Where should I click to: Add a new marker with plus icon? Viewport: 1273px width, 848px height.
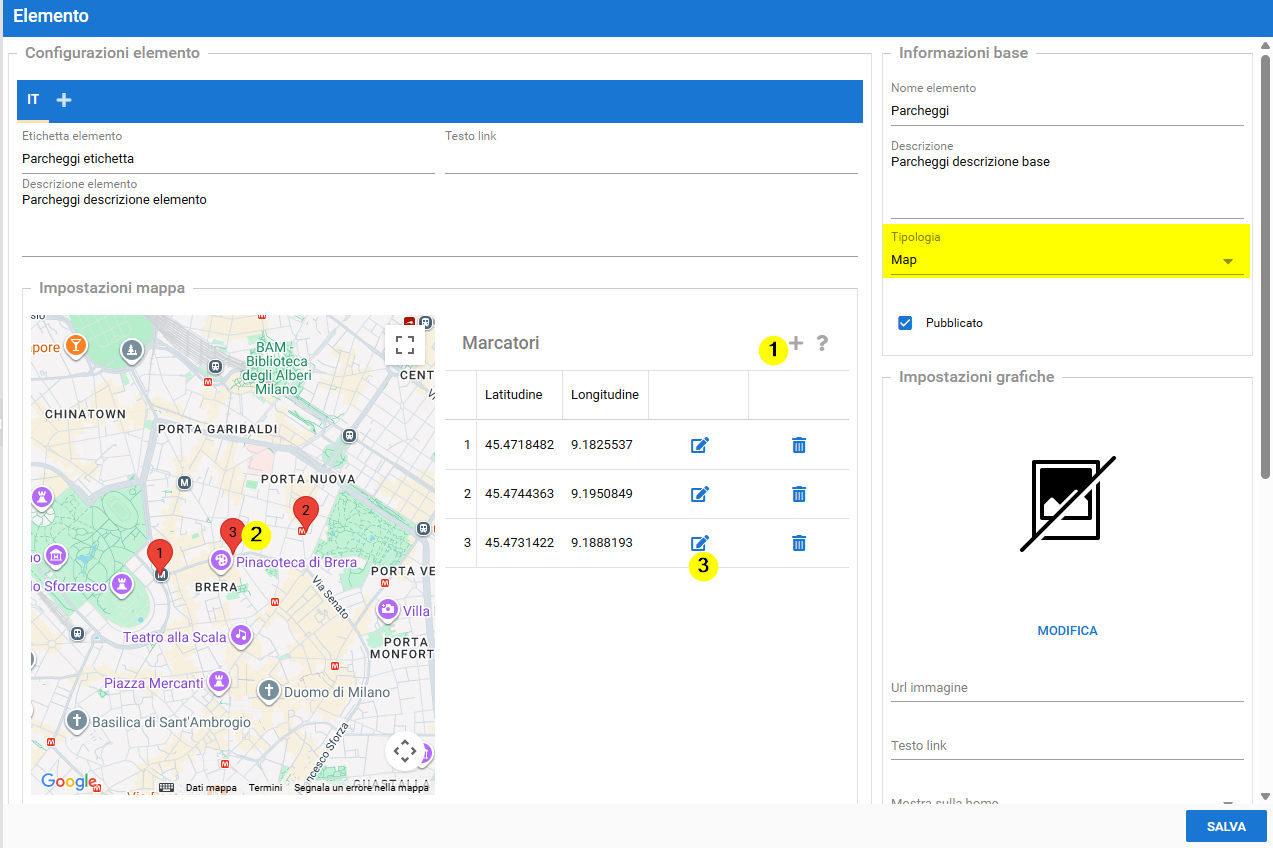[796, 344]
